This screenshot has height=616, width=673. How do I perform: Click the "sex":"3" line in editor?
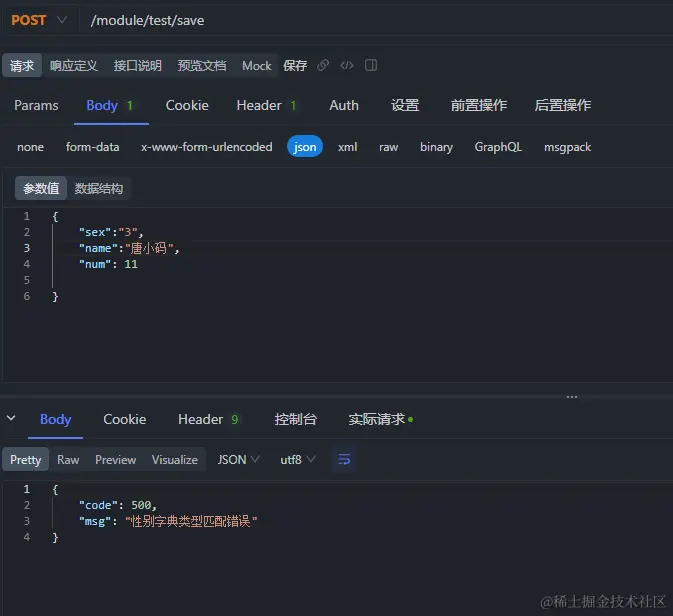[x=110, y=232]
